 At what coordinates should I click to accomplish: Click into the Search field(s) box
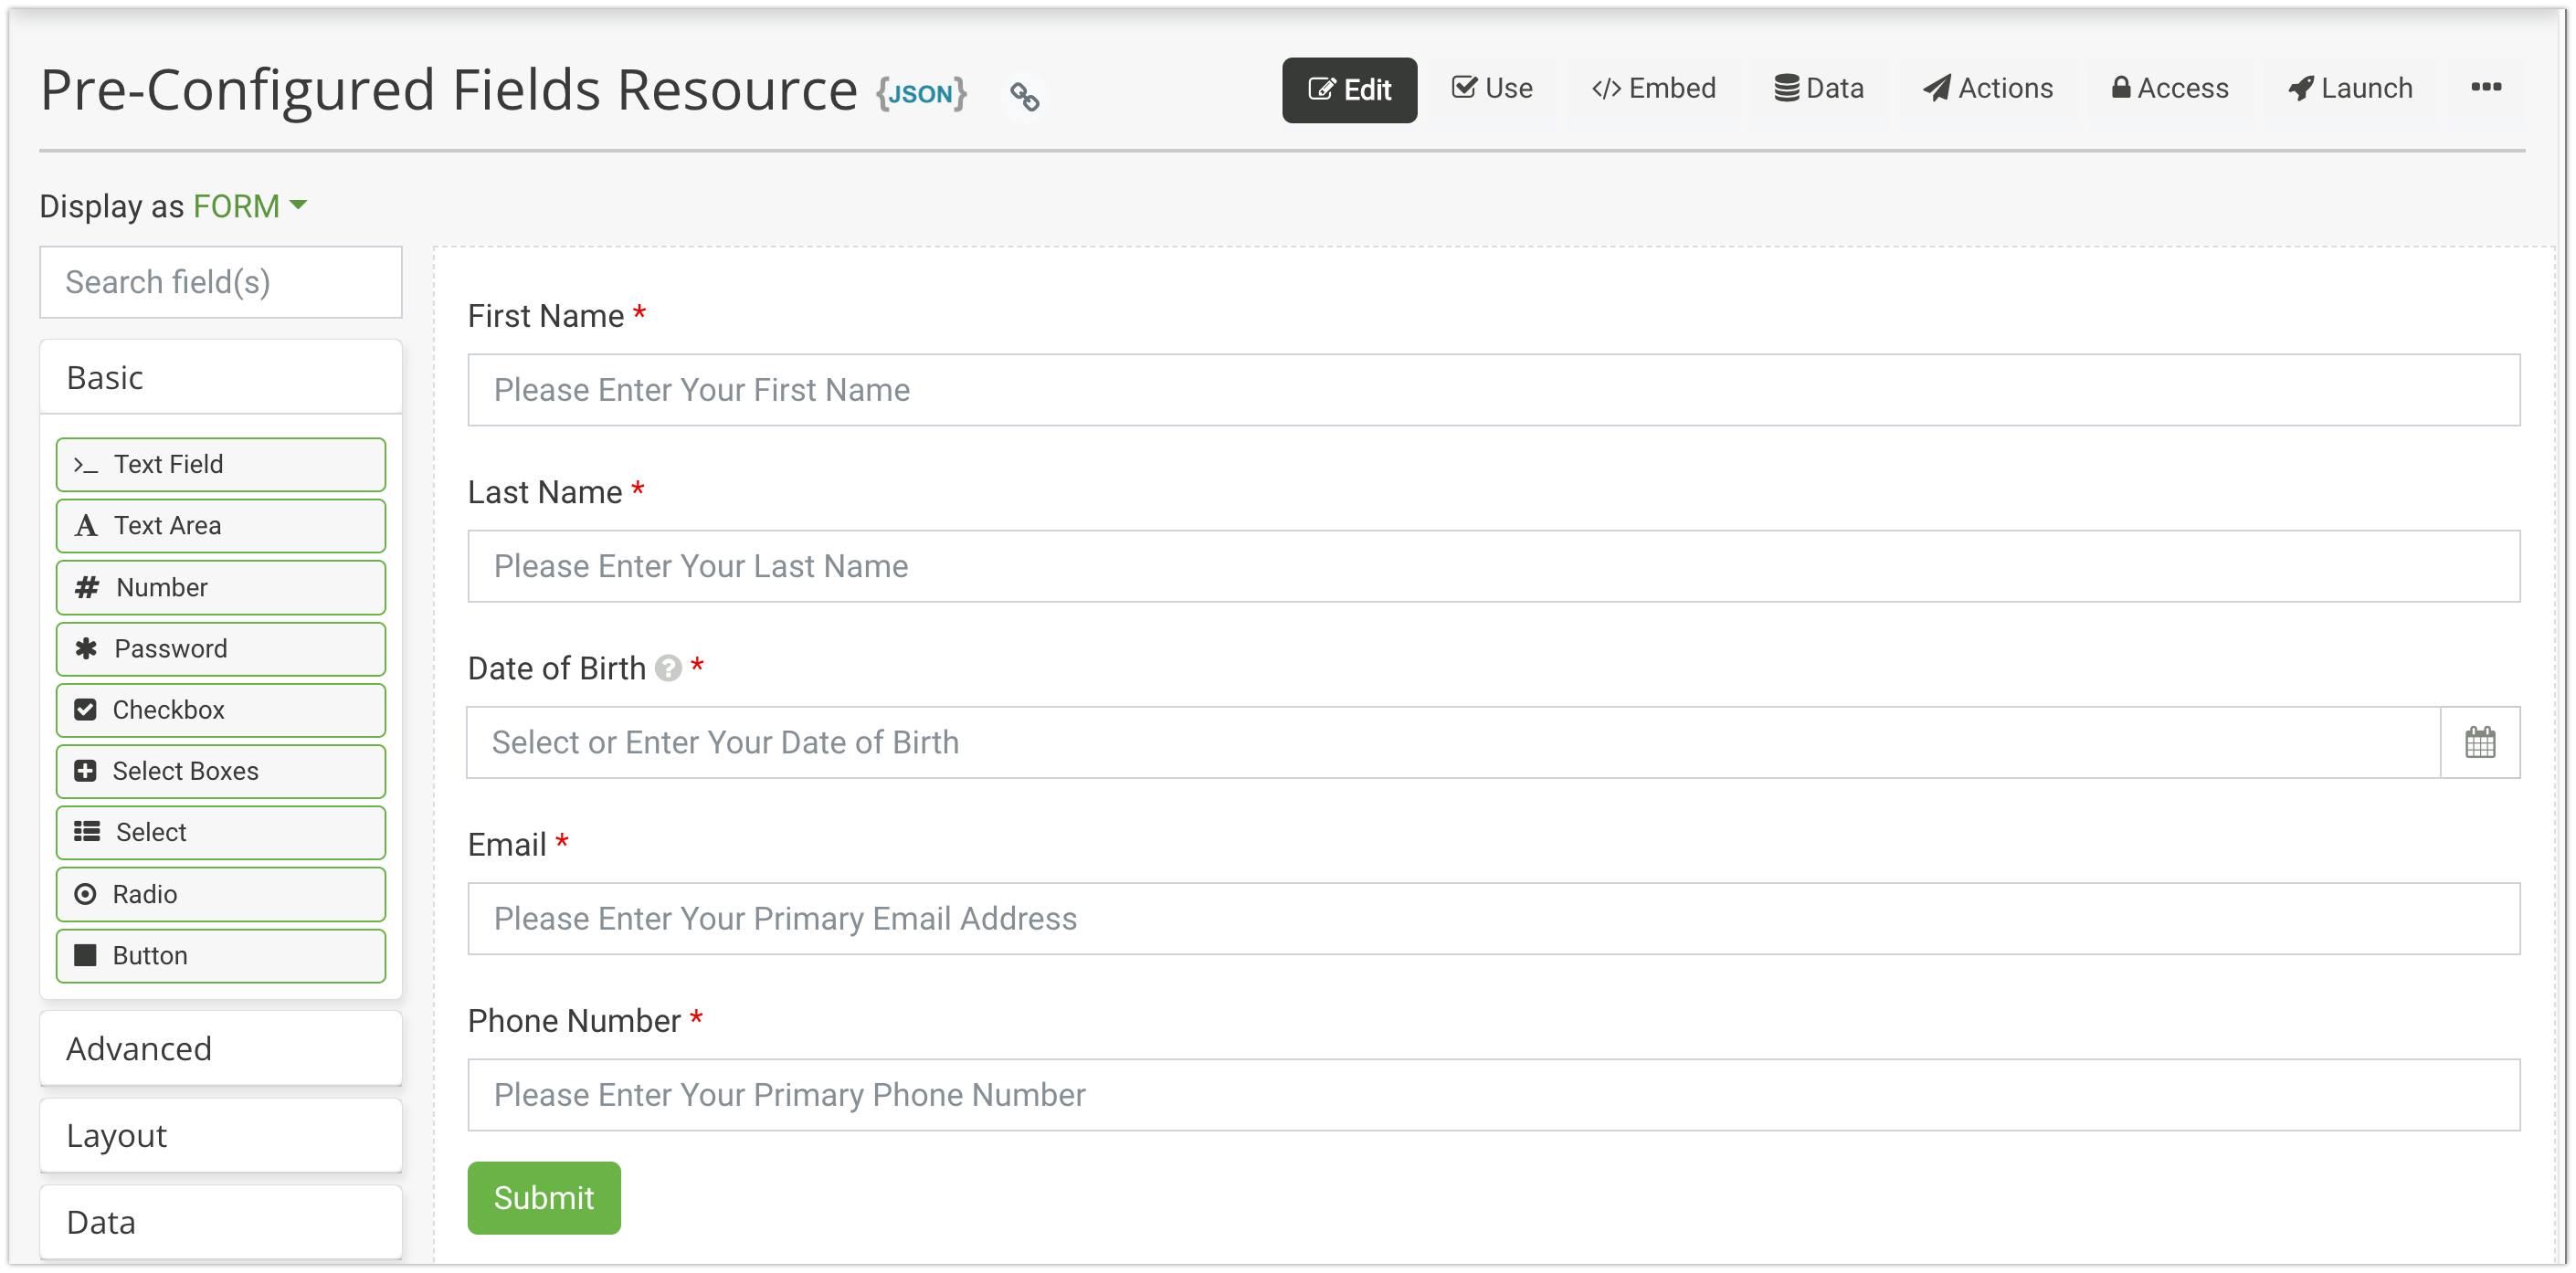click(221, 282)
